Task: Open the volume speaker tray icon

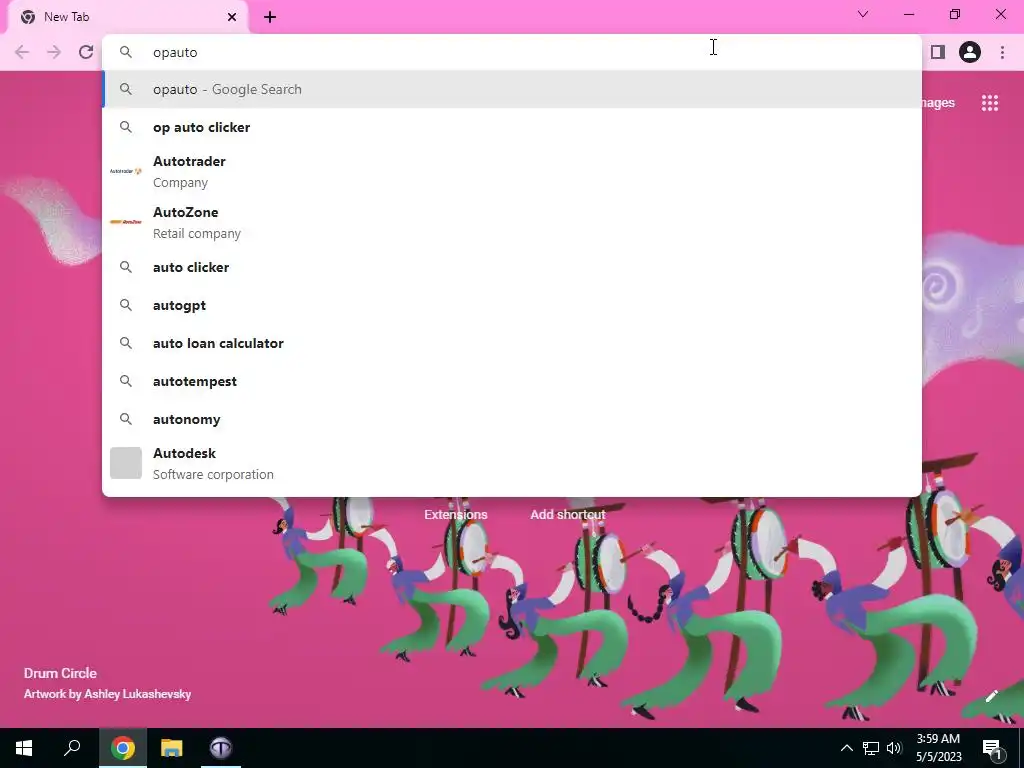Action: [894, 748]
